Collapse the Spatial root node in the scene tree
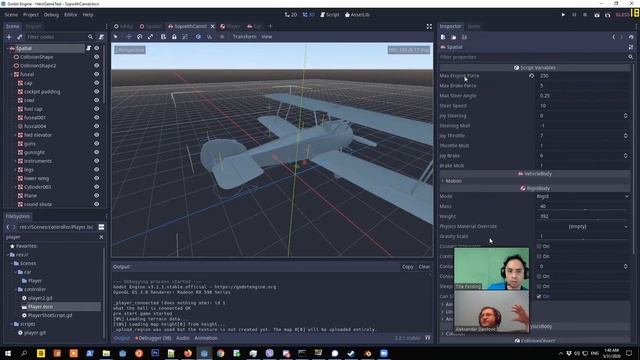 [7, 48]
